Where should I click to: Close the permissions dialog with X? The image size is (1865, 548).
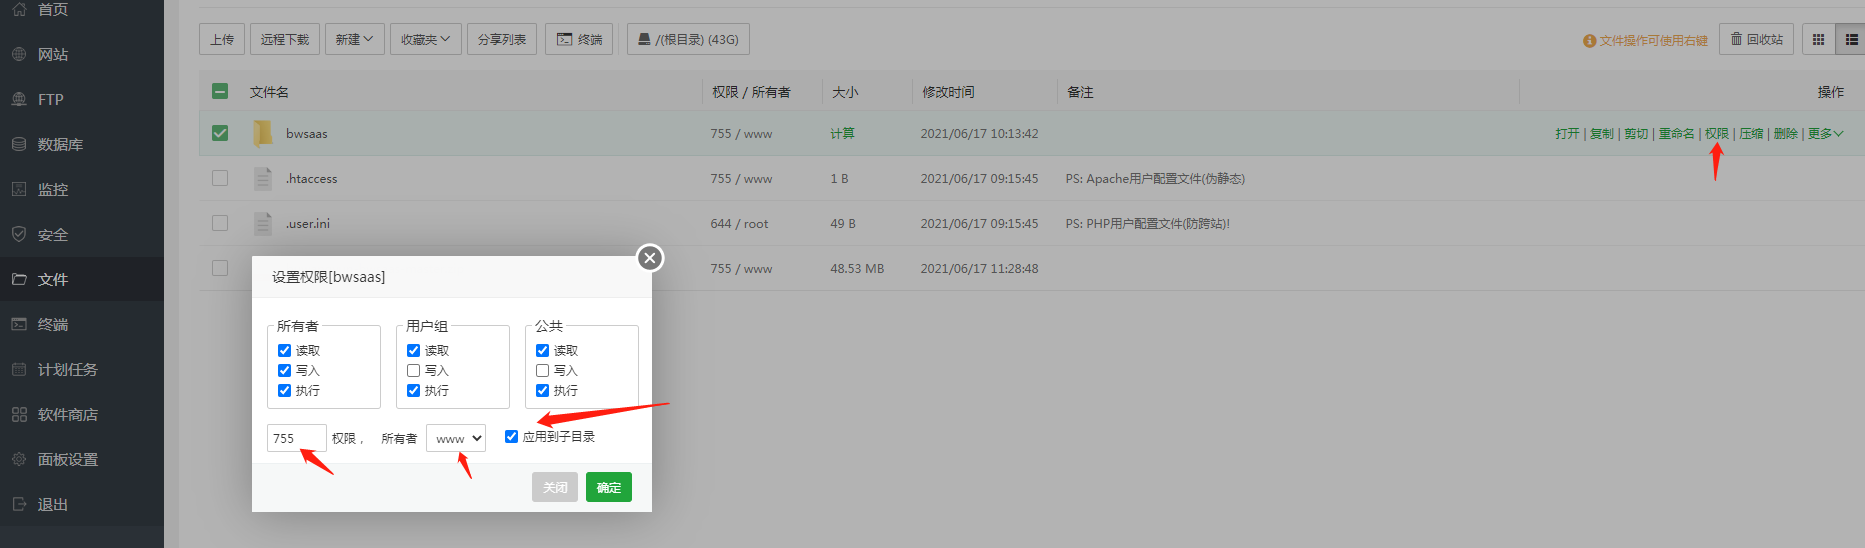click(x=650, y=258)
